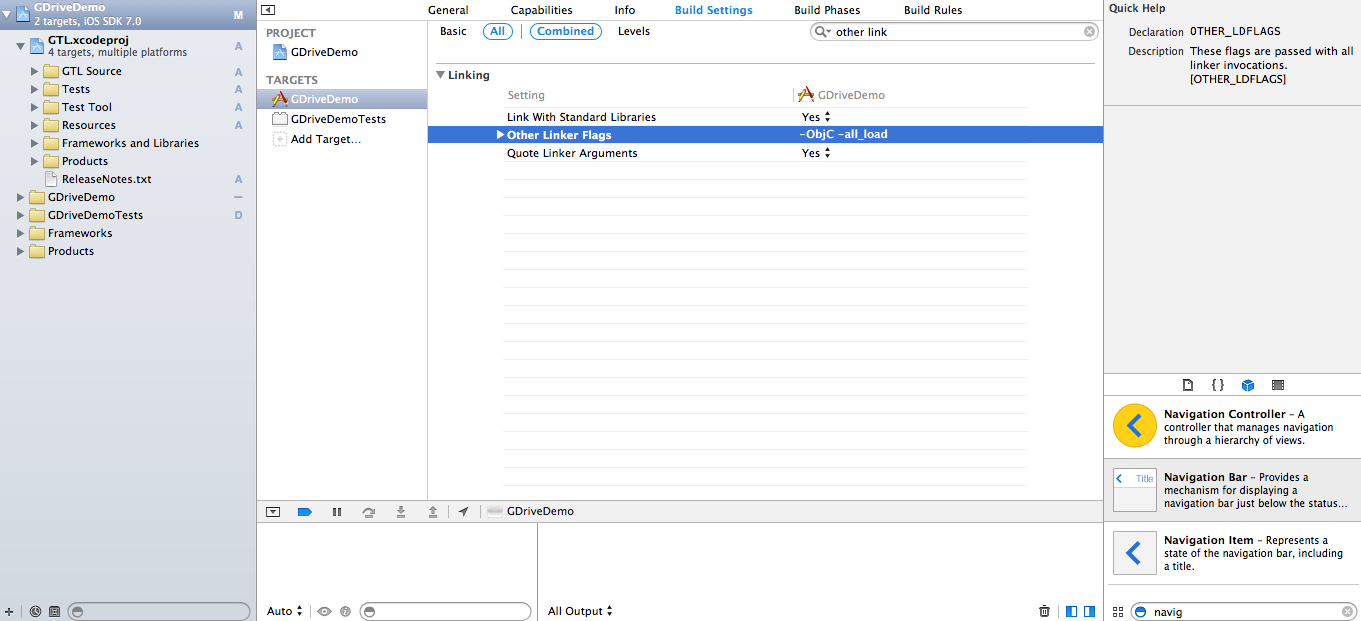
Task: Collapse the Linking section
Action: tap(441, 75)
